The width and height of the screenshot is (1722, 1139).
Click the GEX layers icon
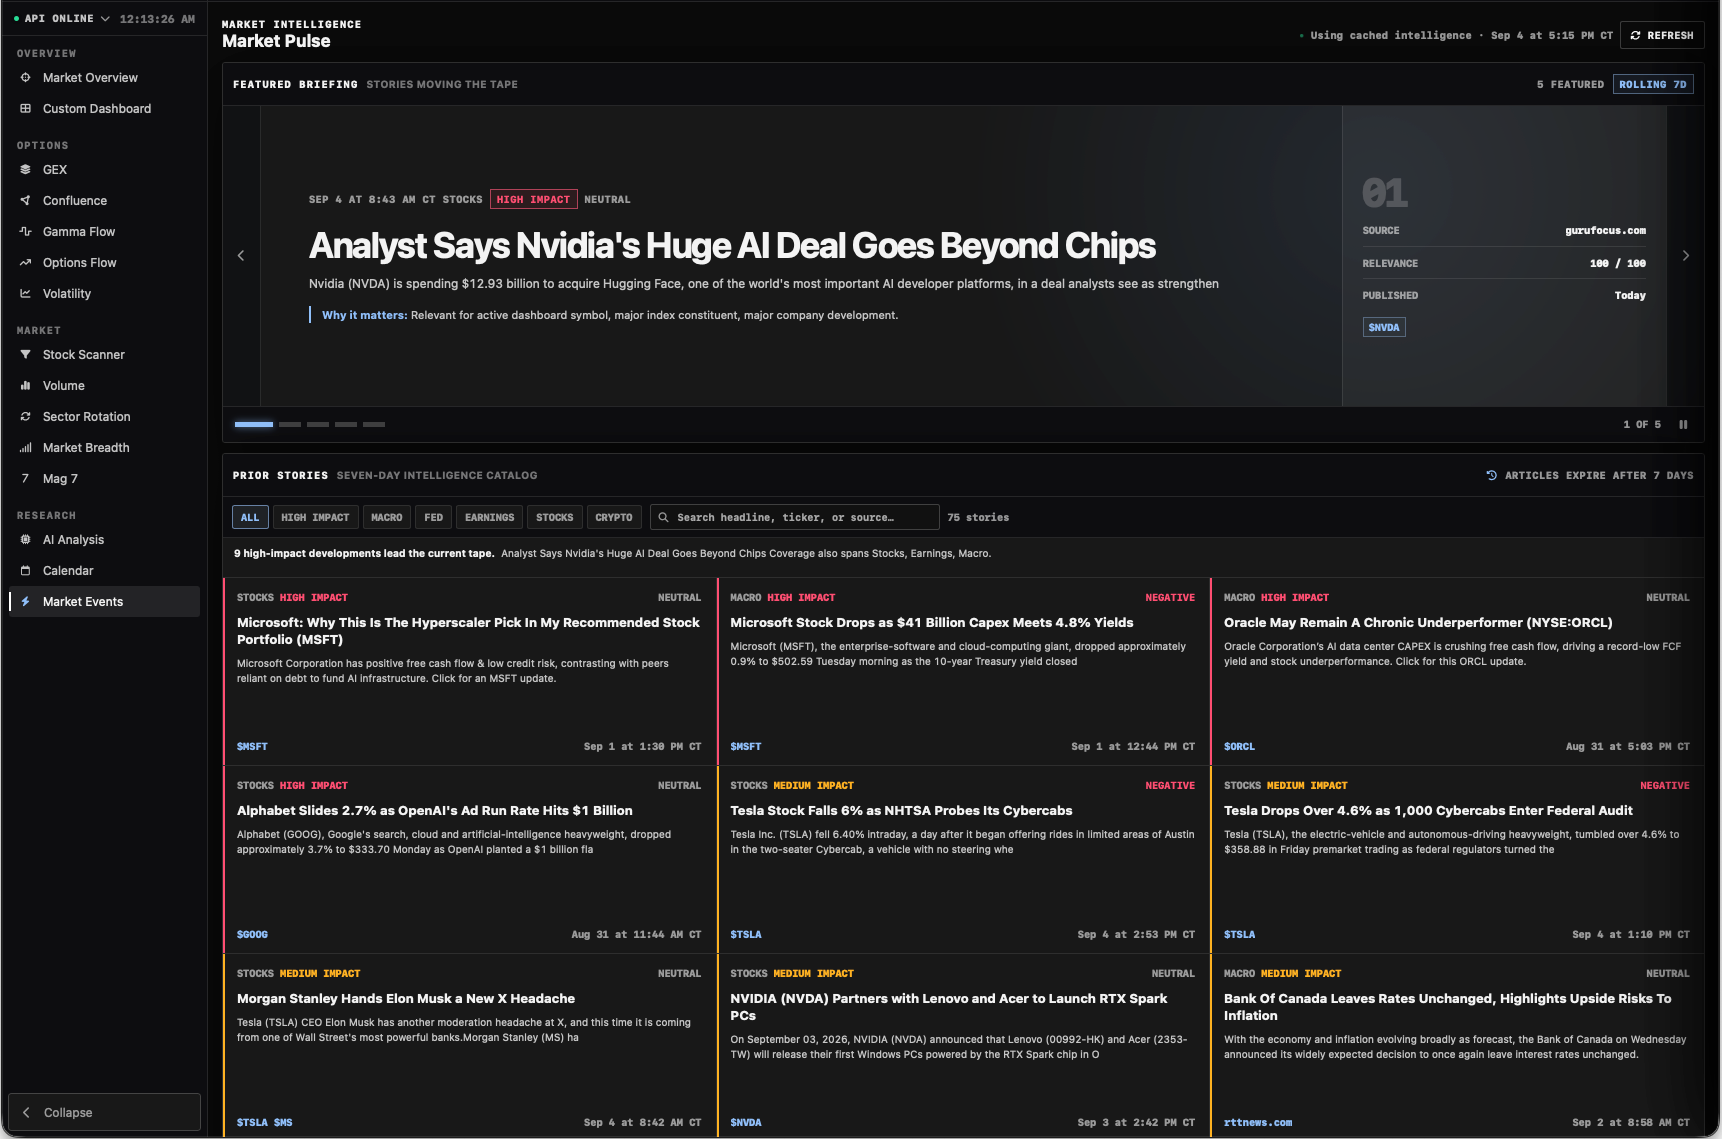[26, 170]
